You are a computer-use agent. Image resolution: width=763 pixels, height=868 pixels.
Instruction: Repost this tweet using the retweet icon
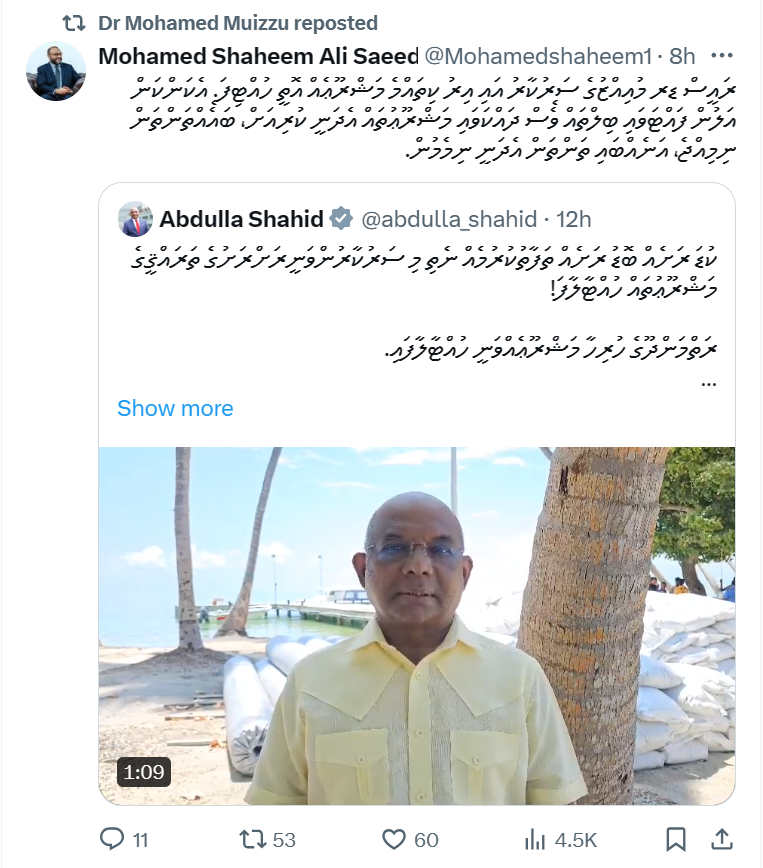[x=252, y=839]
